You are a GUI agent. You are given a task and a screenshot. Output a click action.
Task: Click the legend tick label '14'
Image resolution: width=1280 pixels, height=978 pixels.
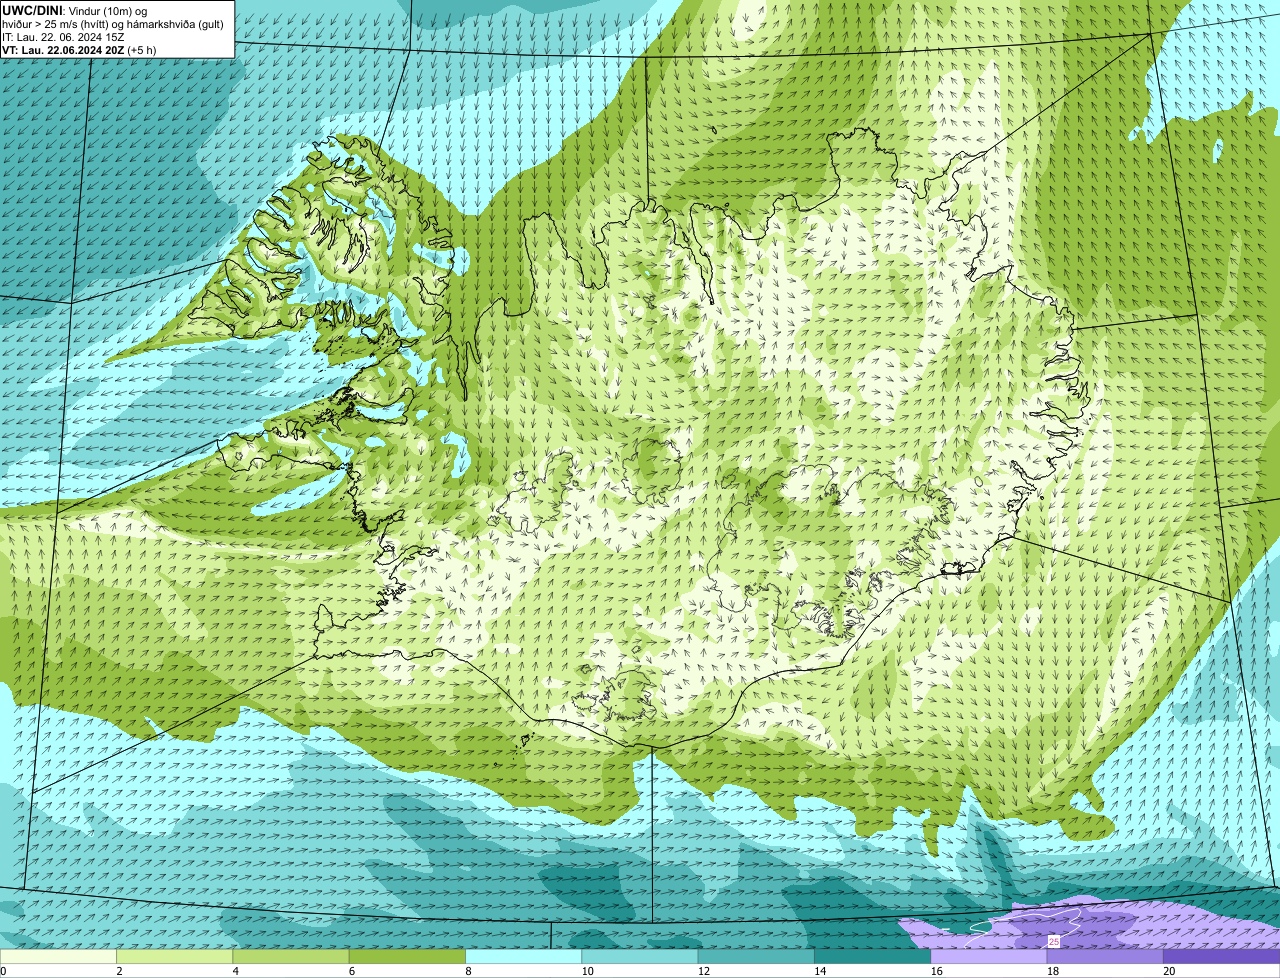(820, 971)
